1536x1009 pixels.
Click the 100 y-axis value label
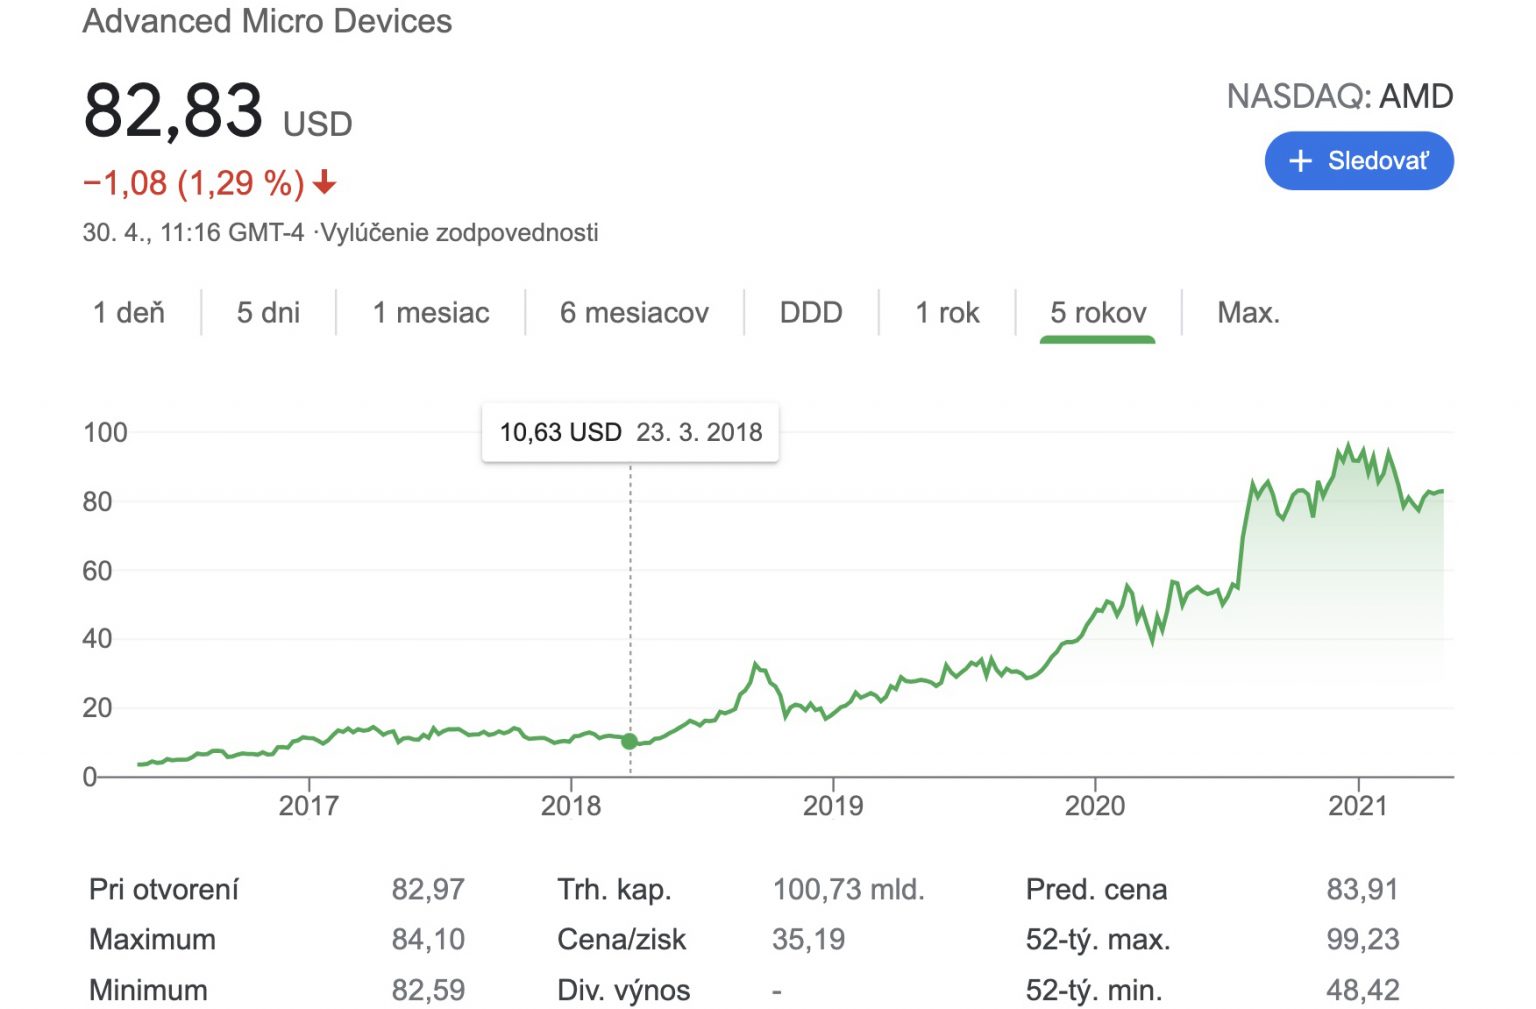tap(105, 433)
